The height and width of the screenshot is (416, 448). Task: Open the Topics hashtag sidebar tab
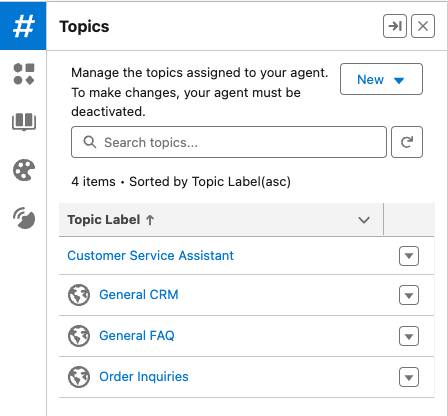pos(23,26)
